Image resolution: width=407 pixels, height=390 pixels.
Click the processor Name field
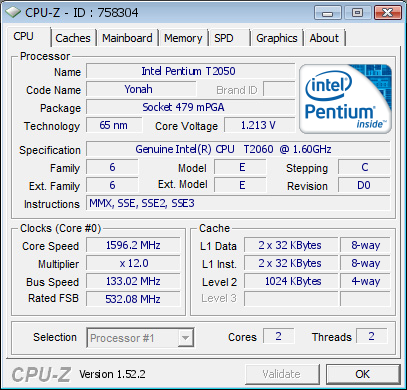pos(191,71)
